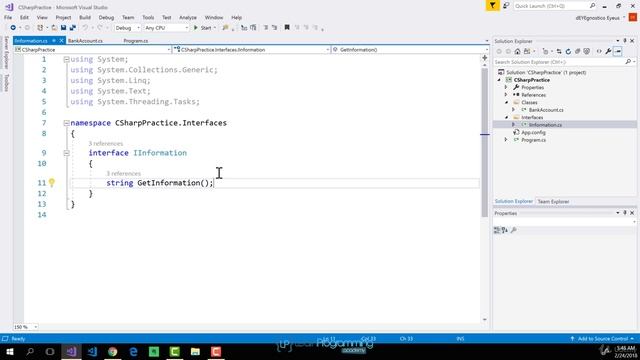Click Categorized icon in Properties panel
Viewport: 640px width, 360px height.
click(497, 230)
